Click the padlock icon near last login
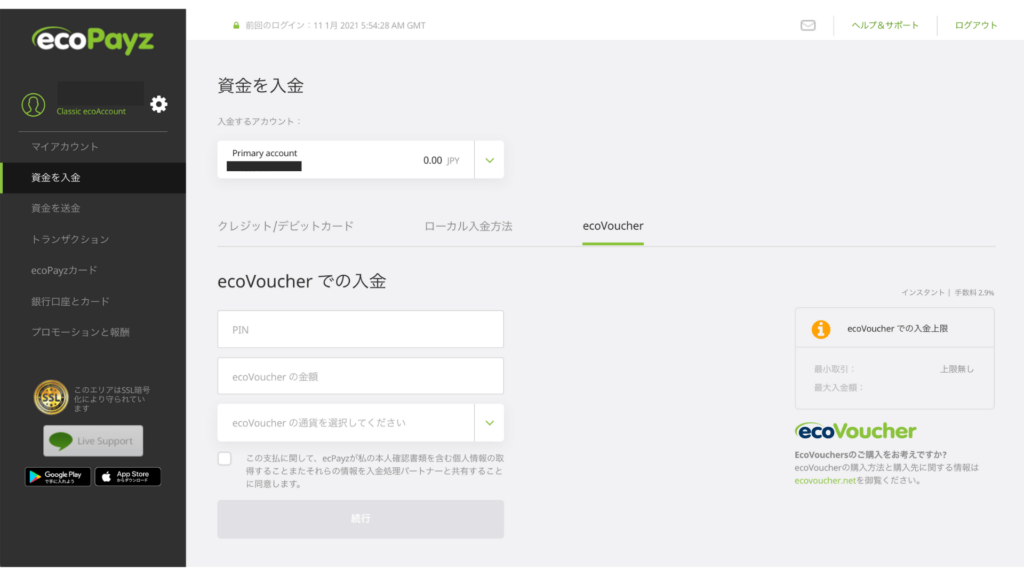Screen dimensions: 1024x576 point(236,25)
